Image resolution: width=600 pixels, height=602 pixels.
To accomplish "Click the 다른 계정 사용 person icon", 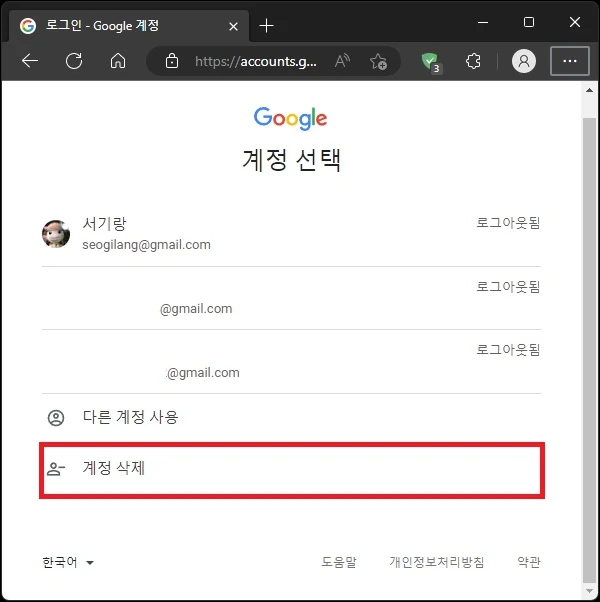I will coord(56,417).
